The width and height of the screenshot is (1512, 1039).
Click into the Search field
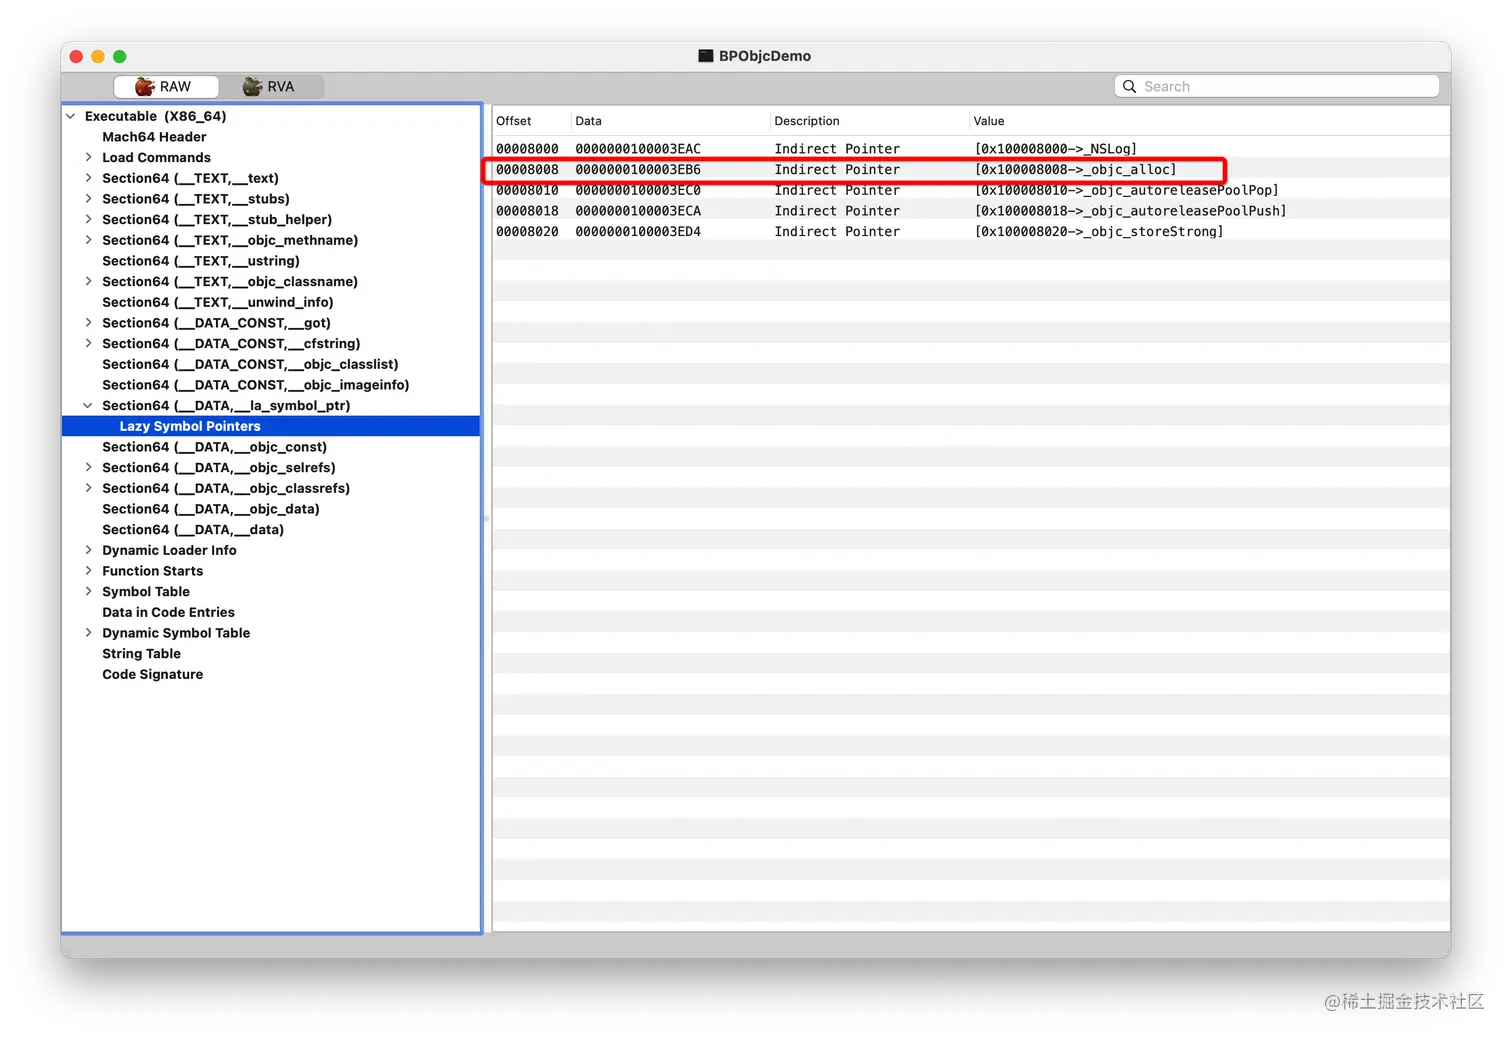coord(1277,87)
